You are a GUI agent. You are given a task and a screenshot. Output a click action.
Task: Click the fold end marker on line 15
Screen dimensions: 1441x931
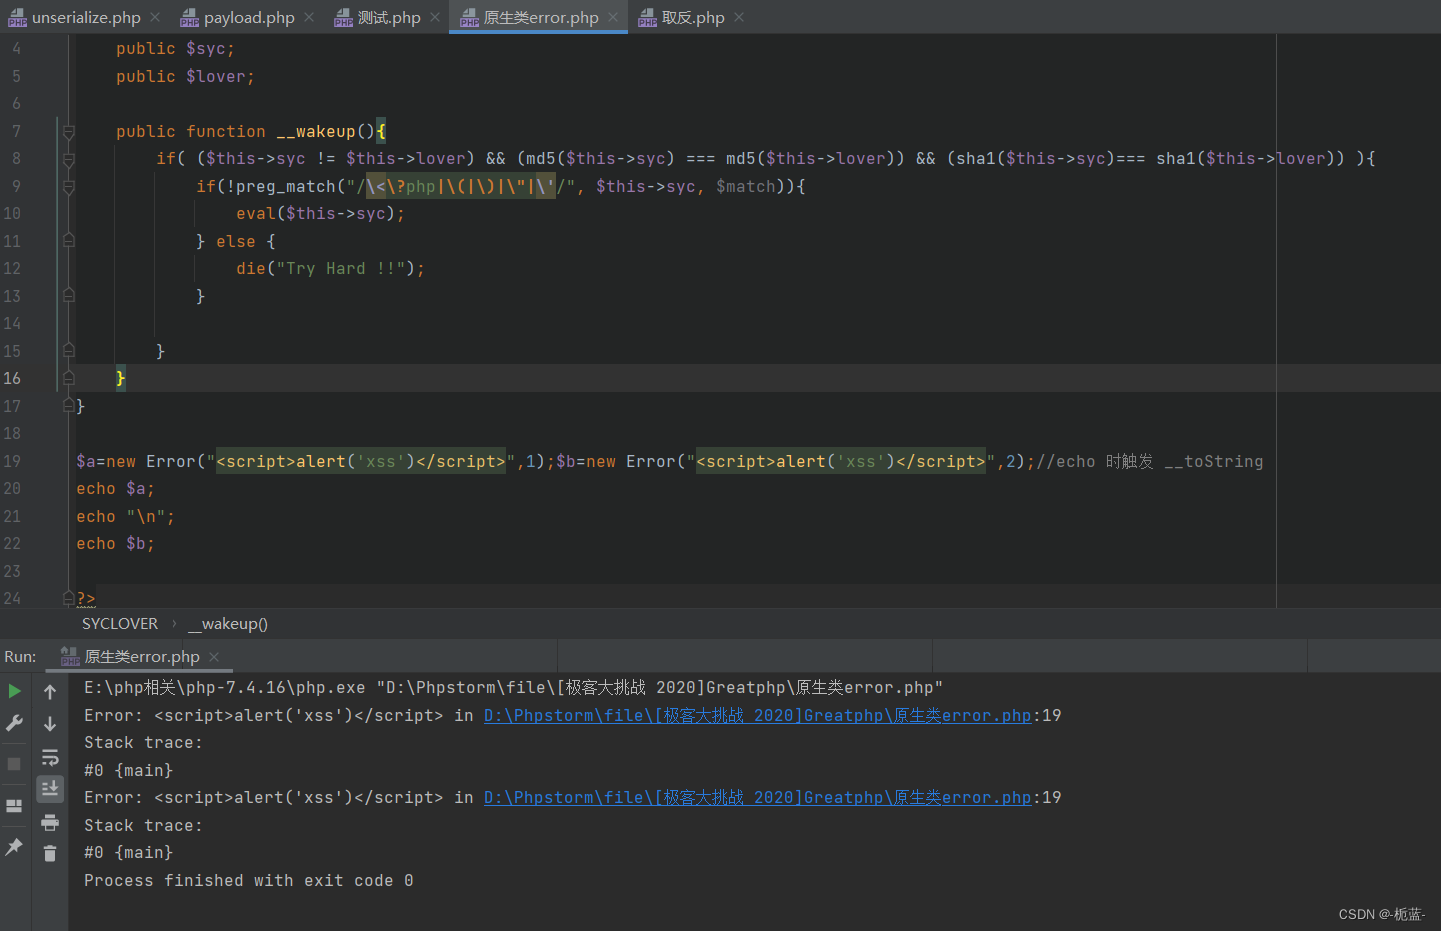[x=69, y=350]
